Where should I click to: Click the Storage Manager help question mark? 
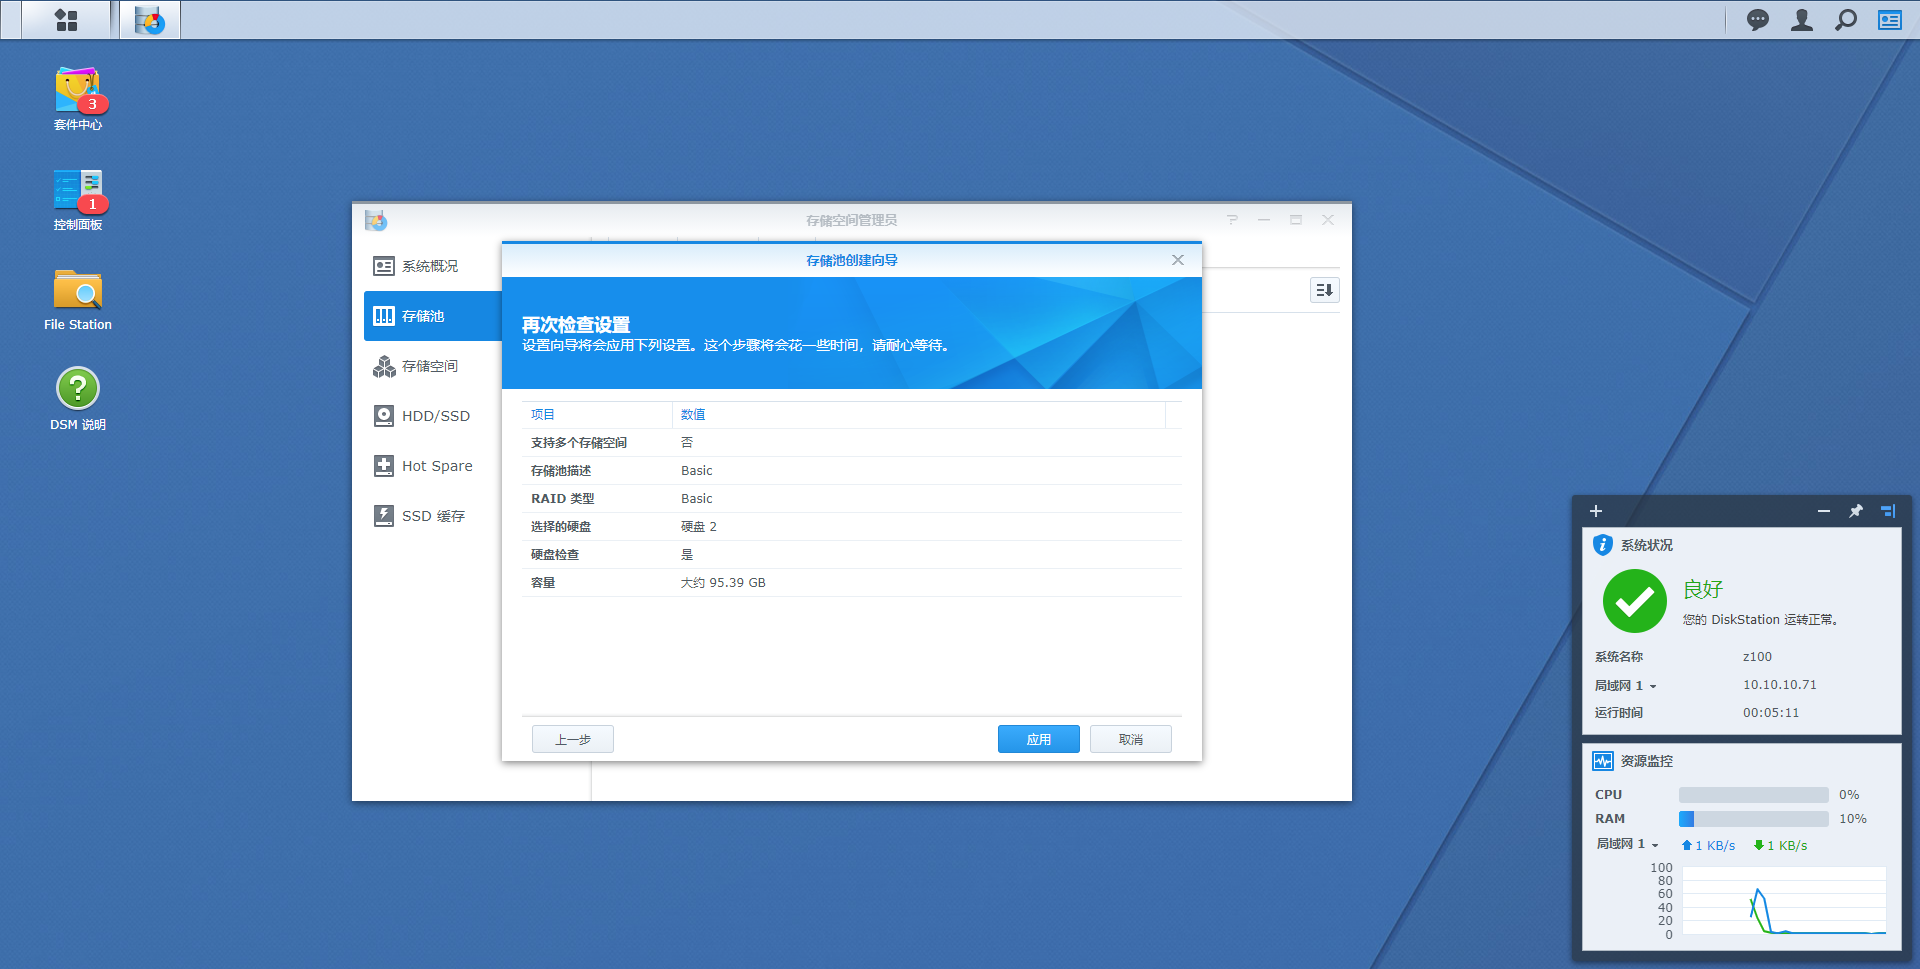coord(1232,220)
